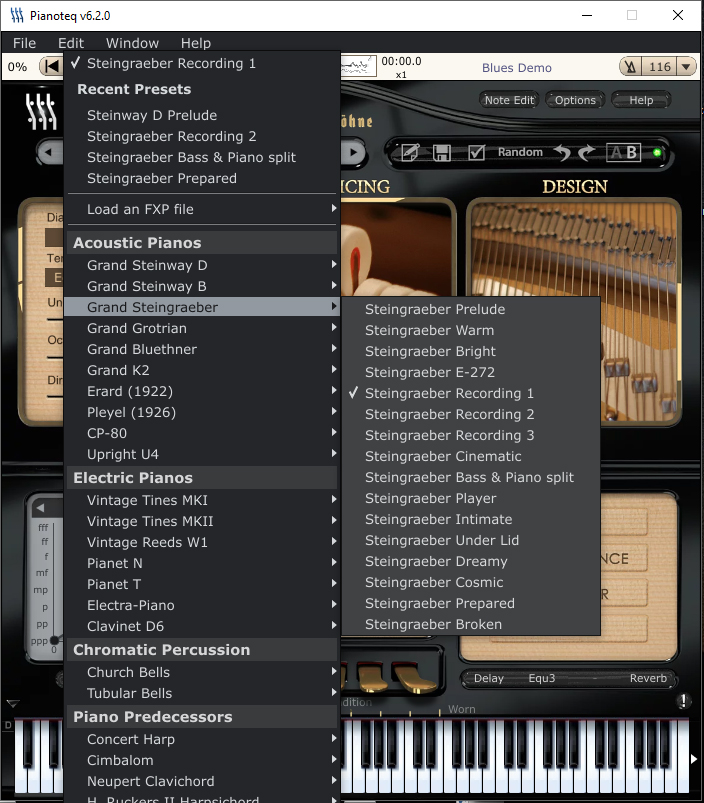
Task: Click the Help button in the top panel
Action: 641,100
